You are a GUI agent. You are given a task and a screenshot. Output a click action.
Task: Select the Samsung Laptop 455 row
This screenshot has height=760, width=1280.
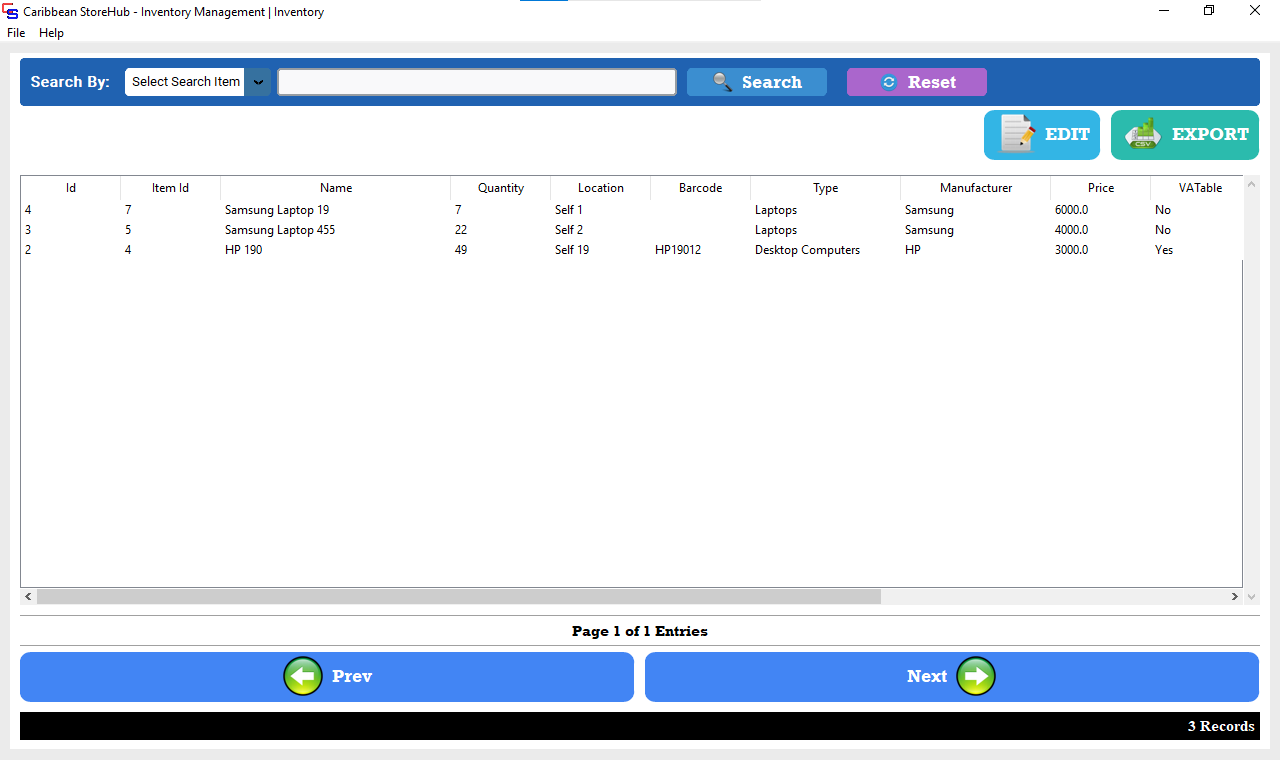tap(632, 230)
